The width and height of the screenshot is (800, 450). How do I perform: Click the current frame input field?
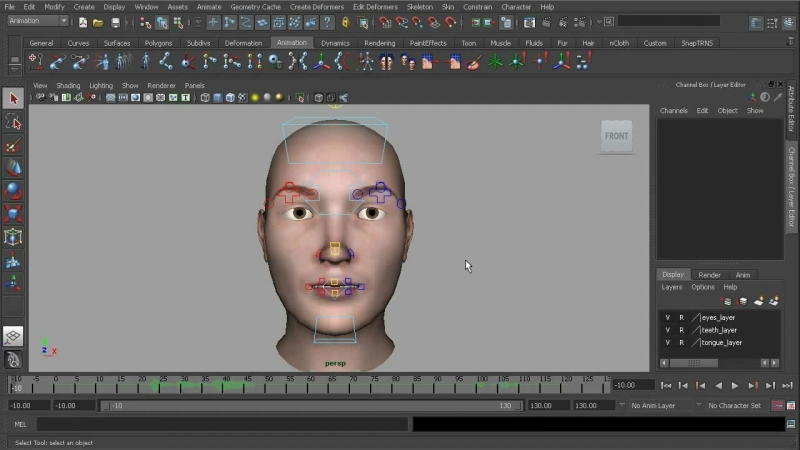pyautogui.click(x=633, y=385)
